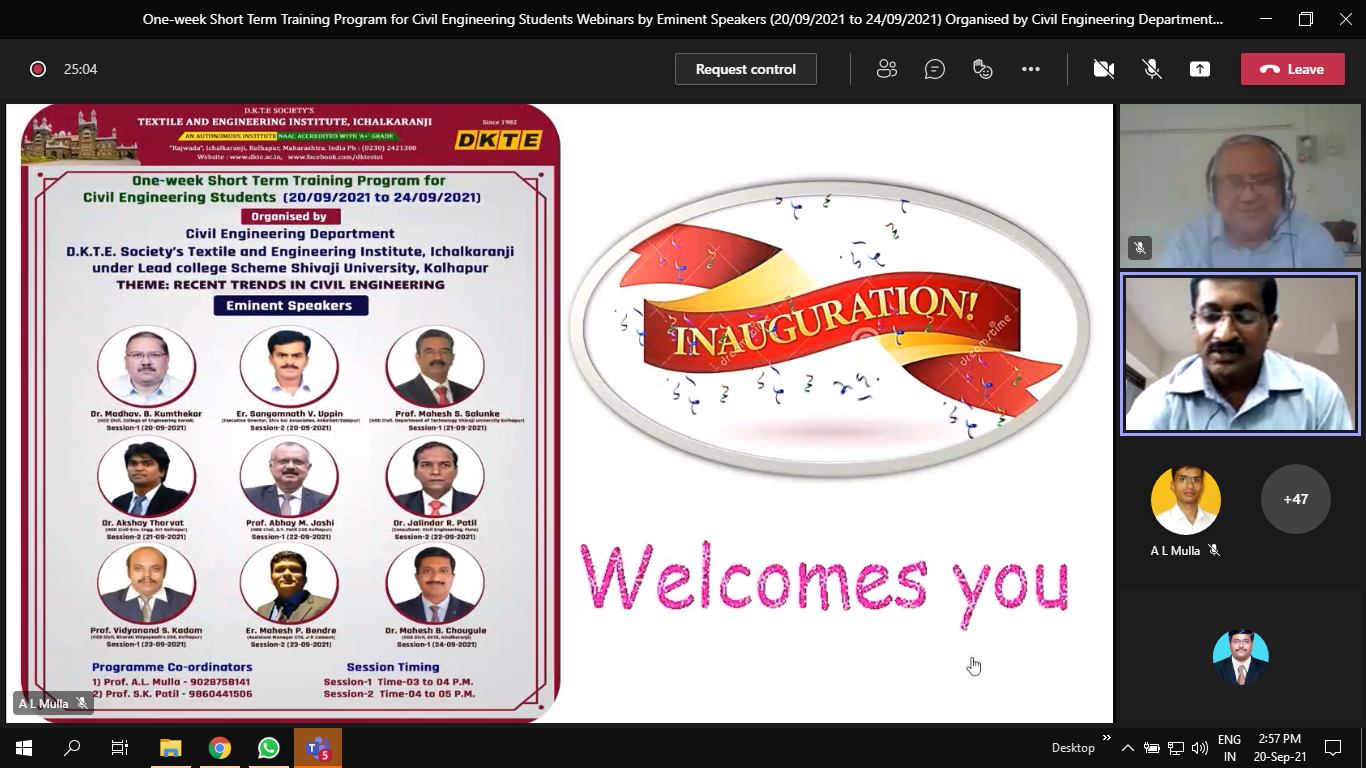Click the 25:04 meeting timer
Screen dimensions: 1366x768
tap(80, 69)
